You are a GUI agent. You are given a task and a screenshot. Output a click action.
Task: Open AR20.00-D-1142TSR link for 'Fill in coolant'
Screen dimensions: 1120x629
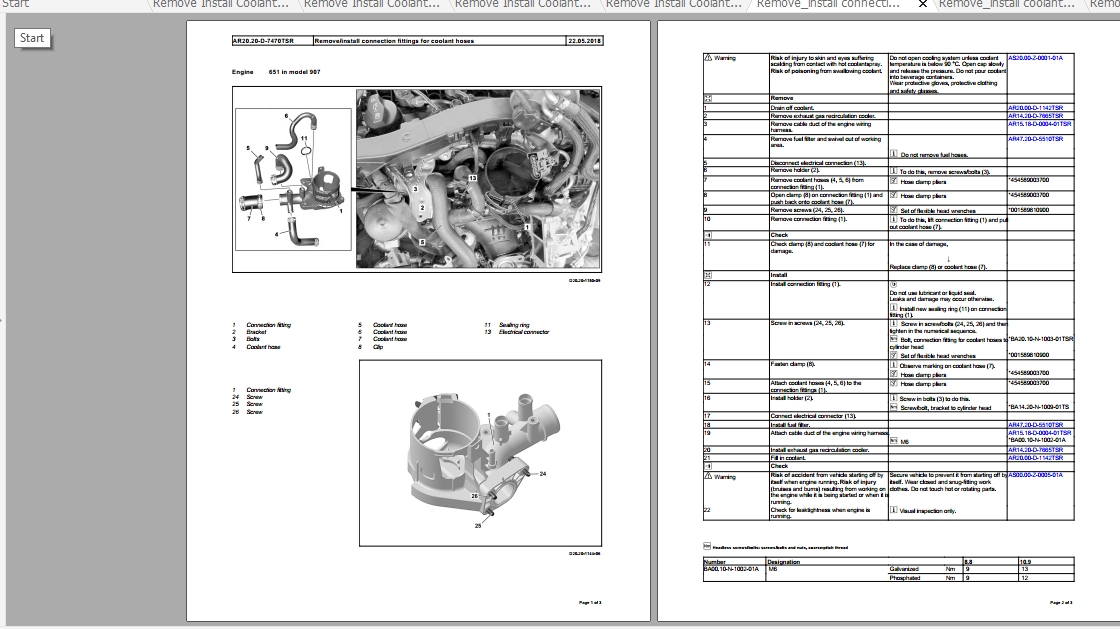[1035, 458]
